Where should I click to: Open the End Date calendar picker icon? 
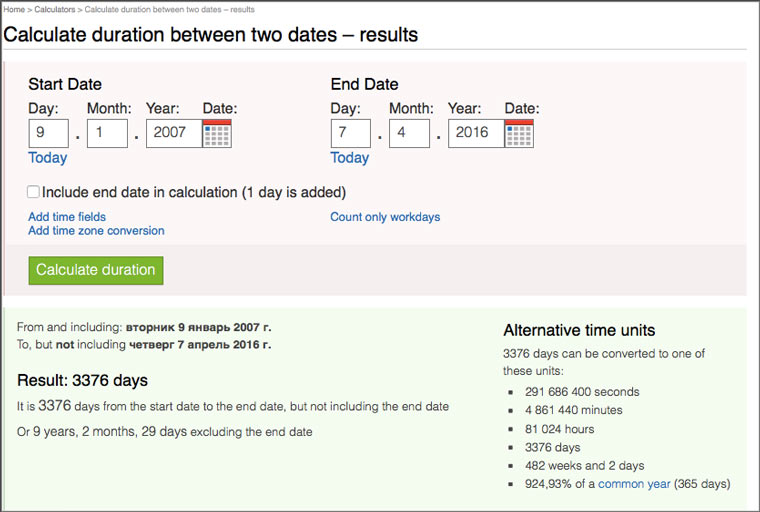(519, 133)
